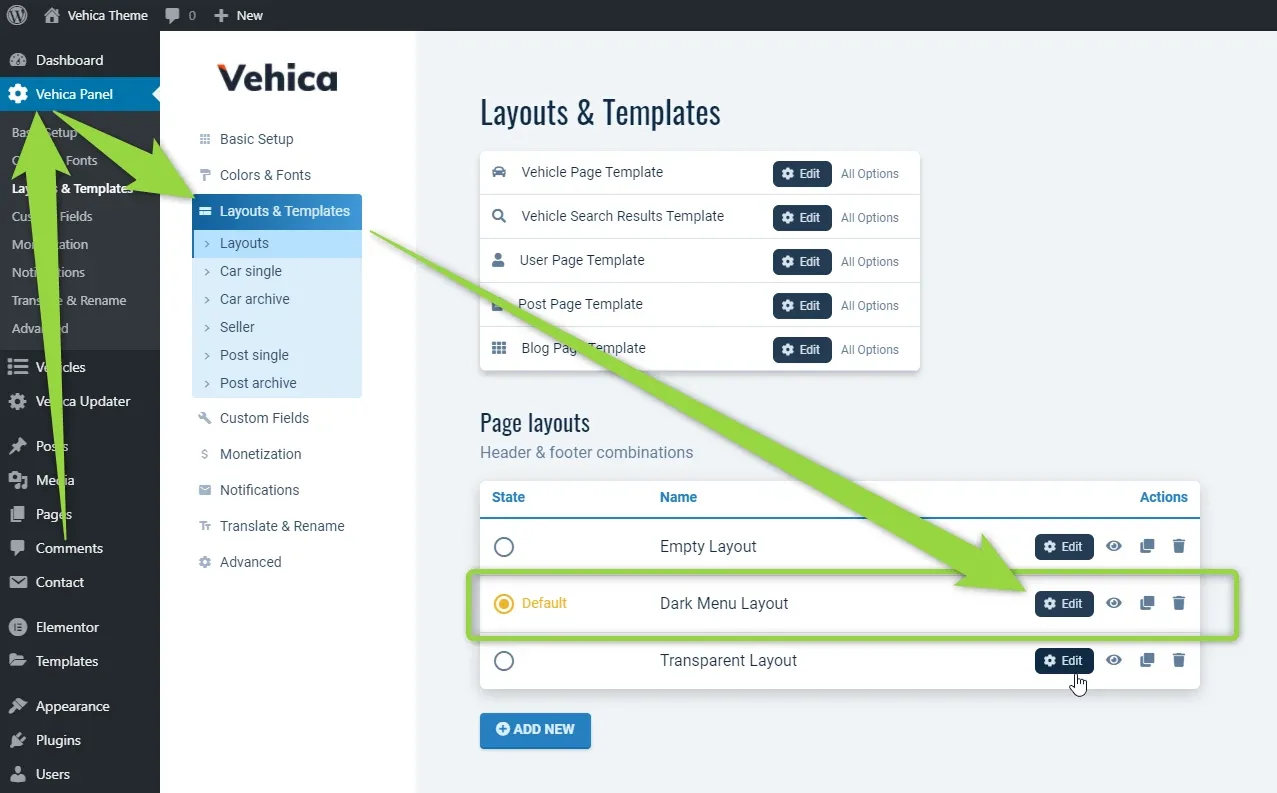This screenshot has height=793, width=1277.
Task: Edit the User Page Template
Action: pyautogui.click(x=802, y=261)
